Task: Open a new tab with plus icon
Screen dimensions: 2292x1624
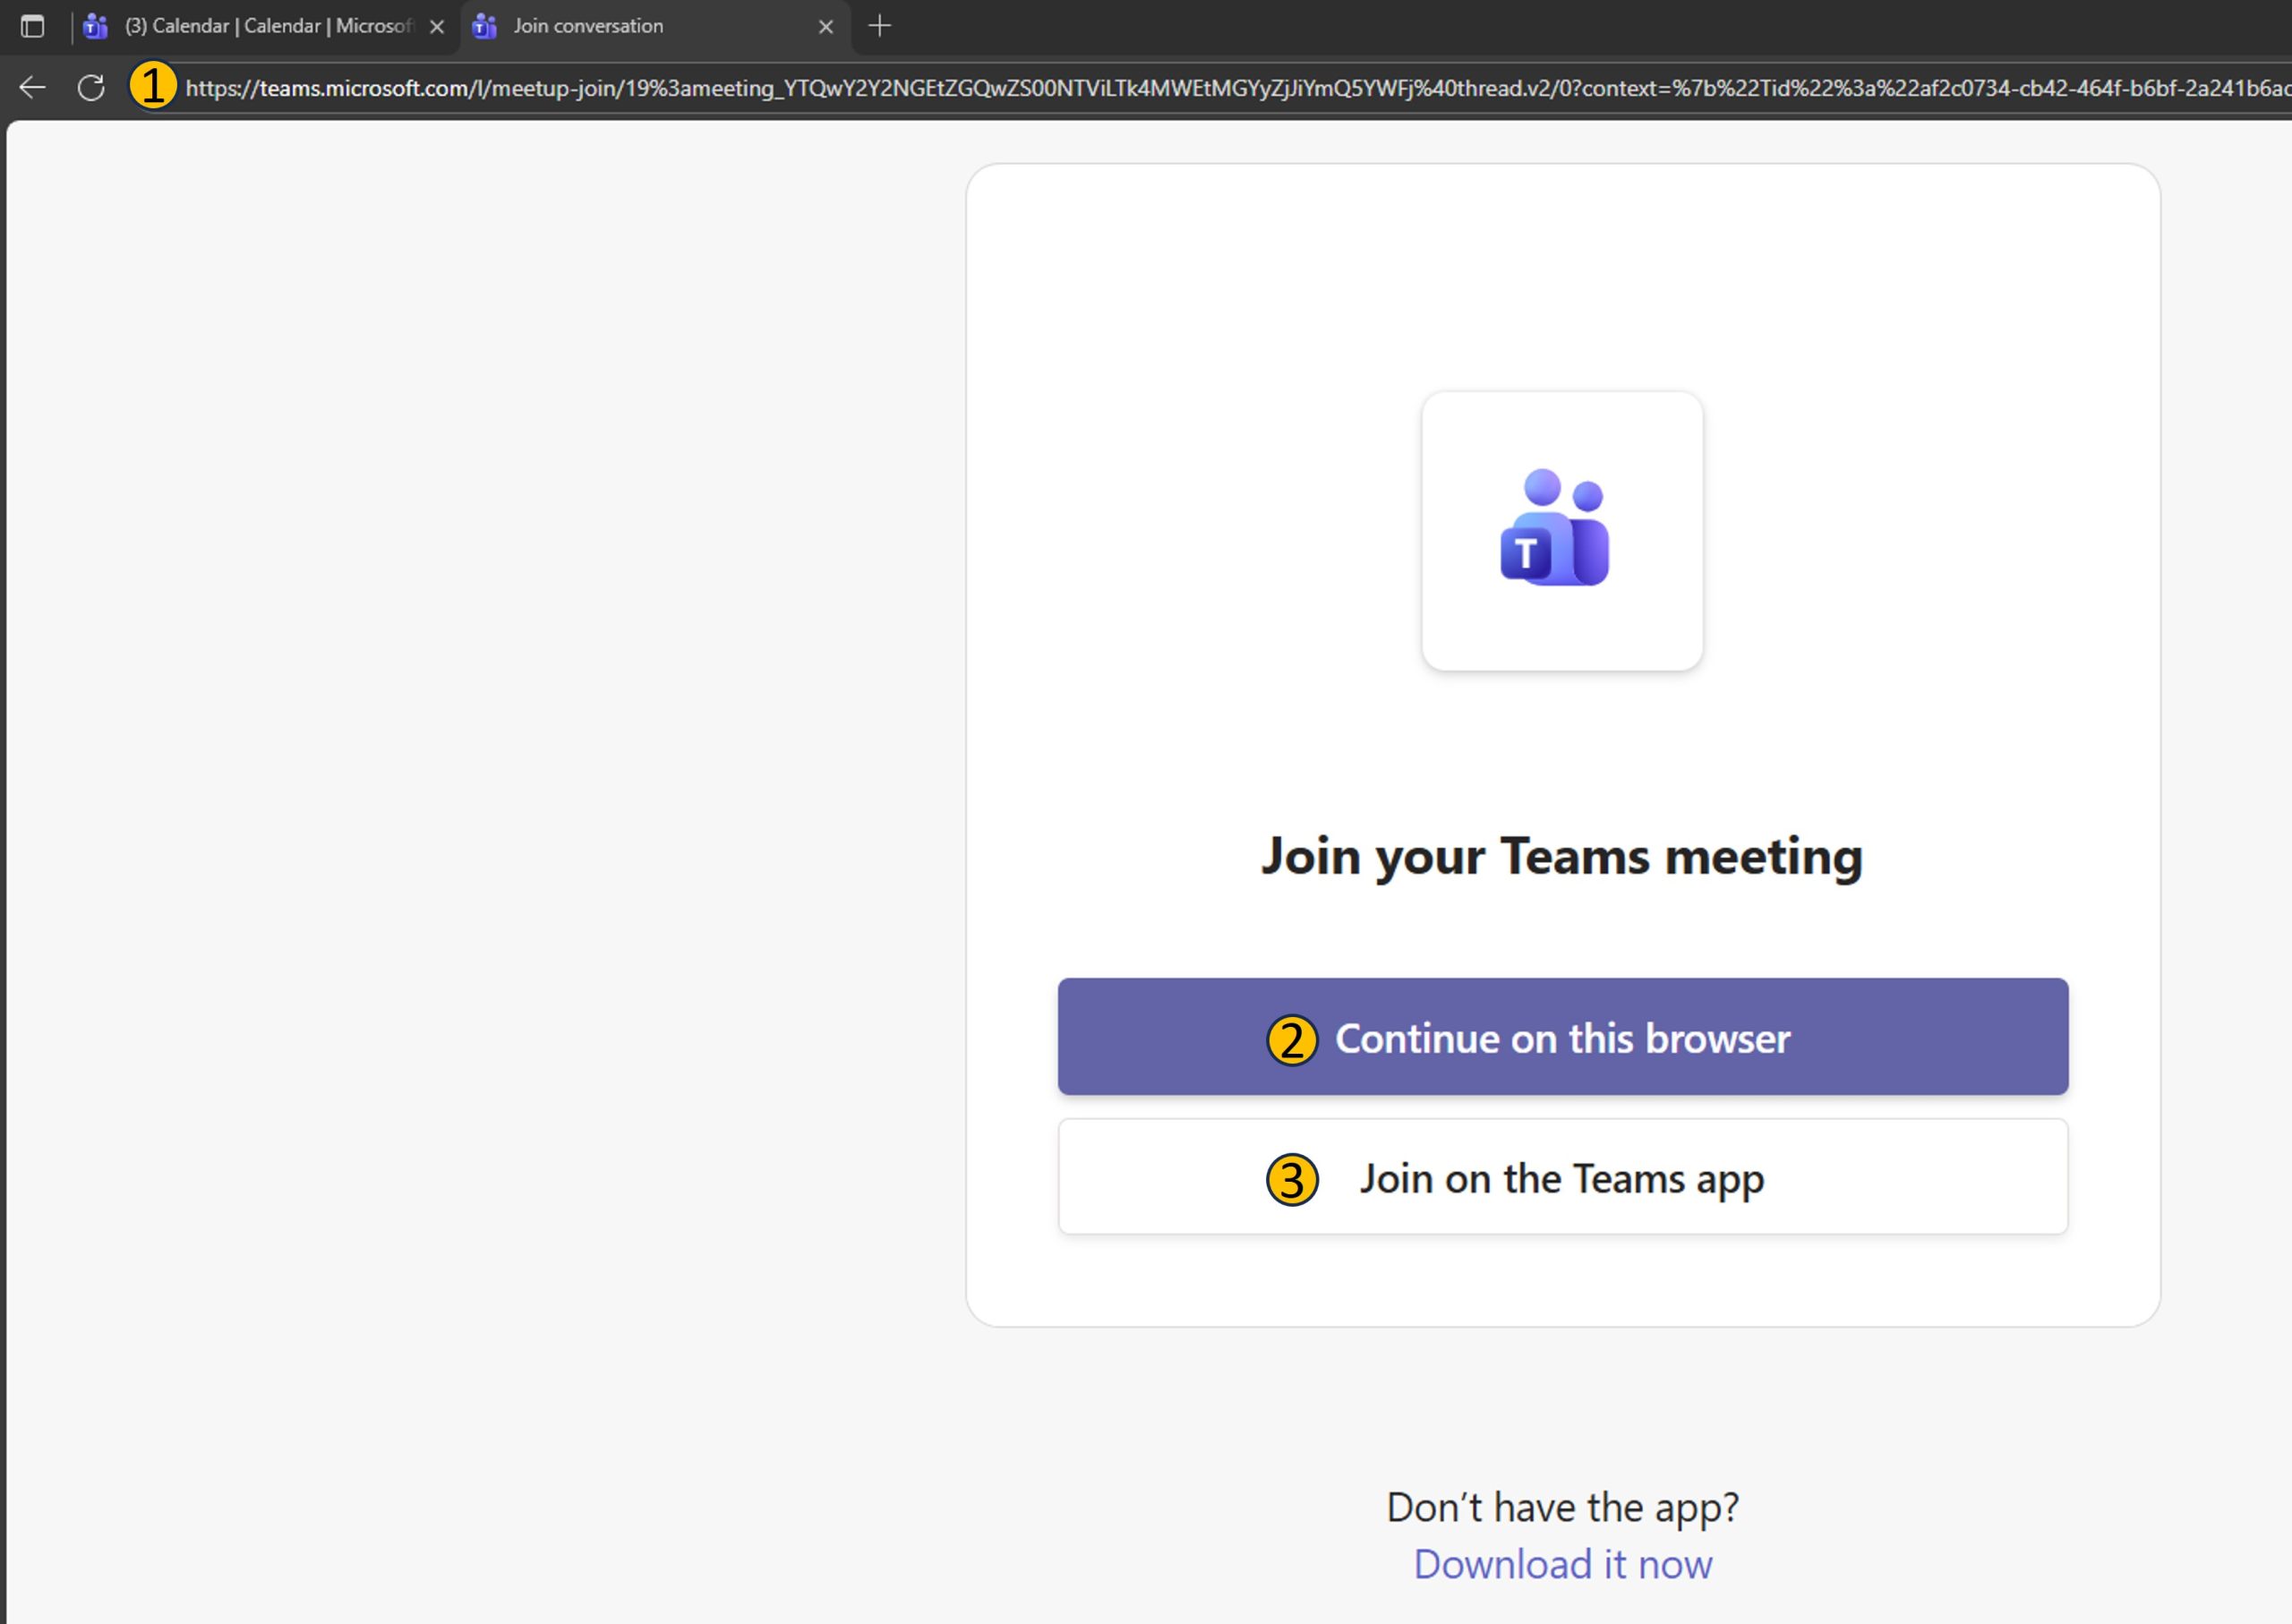Action: (x=879, y=26)
